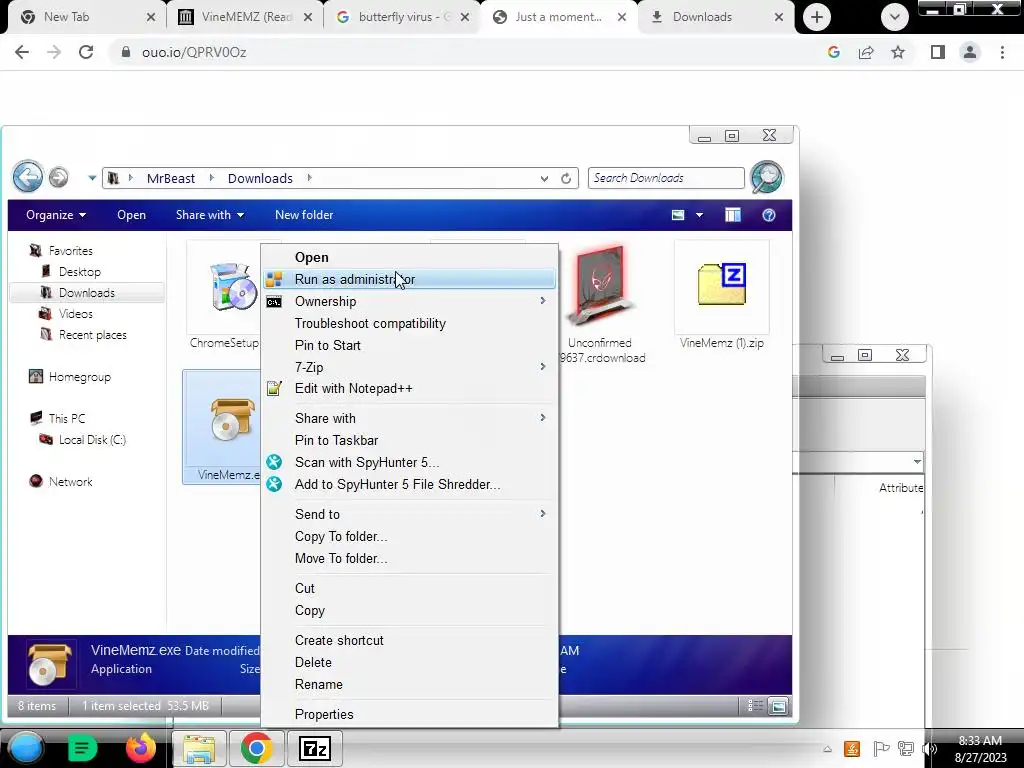The width and height of the screenshot is (1024, 768).
Task: Click New folder in Explorer toolbar
Action: [304, 215]
